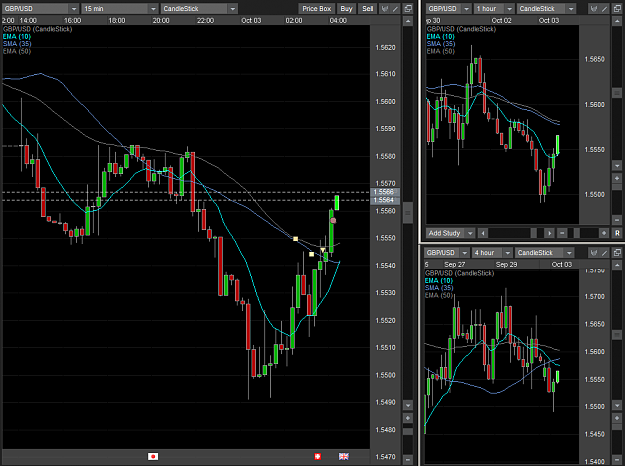625x466 pixels.
Task: Select pitchfork tool in 1 hour chart
Action: [594, 9]
